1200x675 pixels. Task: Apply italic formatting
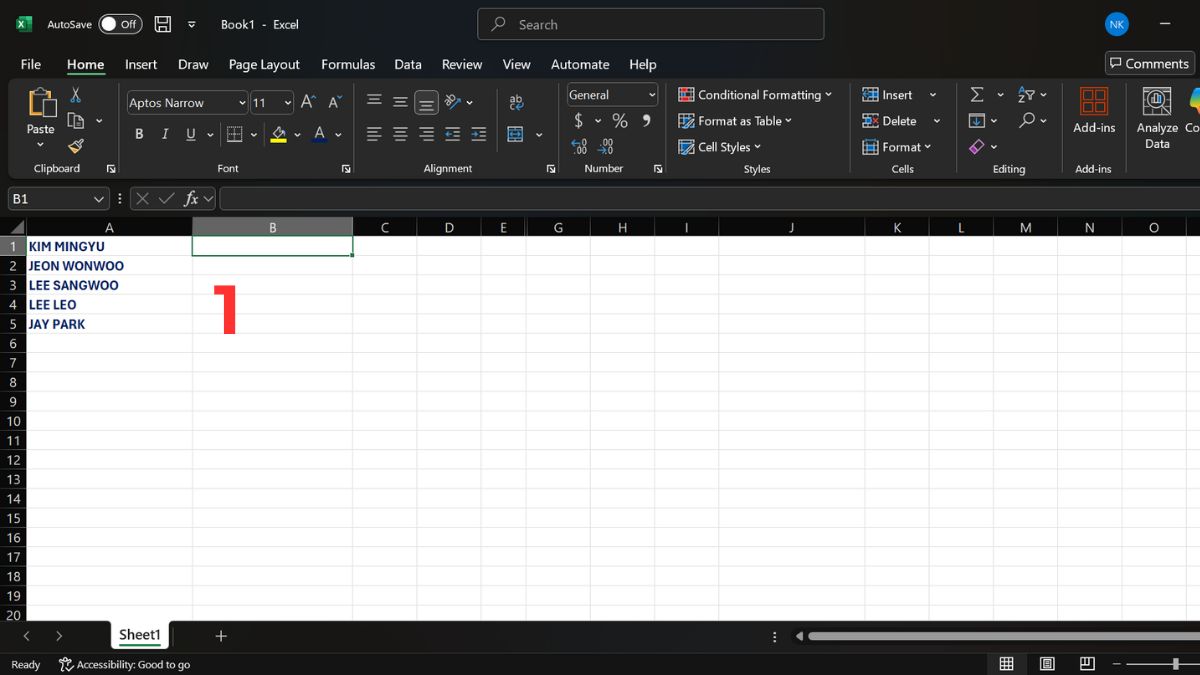(164, 133)
